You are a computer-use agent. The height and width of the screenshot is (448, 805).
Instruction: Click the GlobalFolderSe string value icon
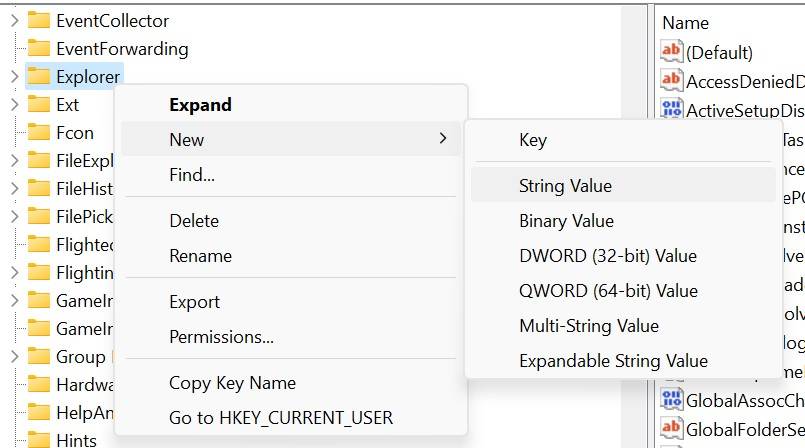tap(672, 428)
